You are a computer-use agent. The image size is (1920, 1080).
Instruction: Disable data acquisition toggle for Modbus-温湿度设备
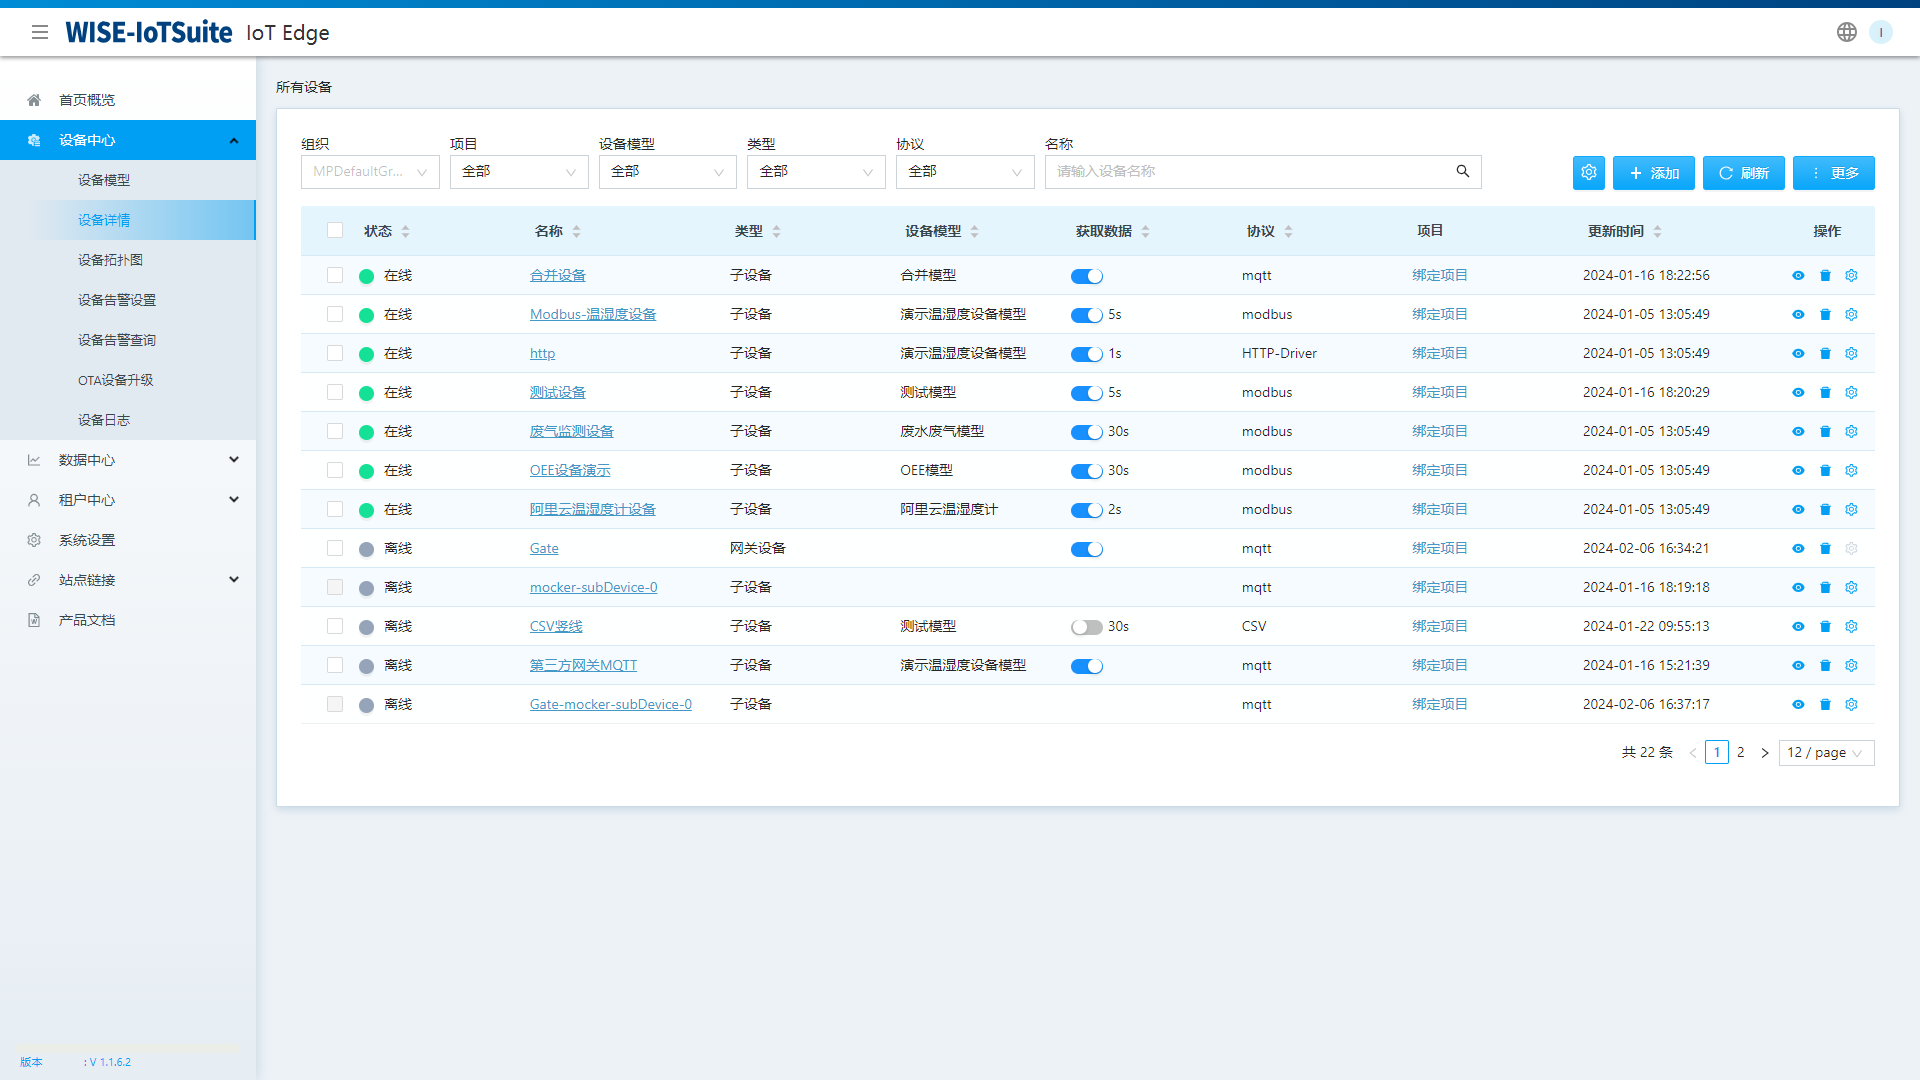(1086, 314)
